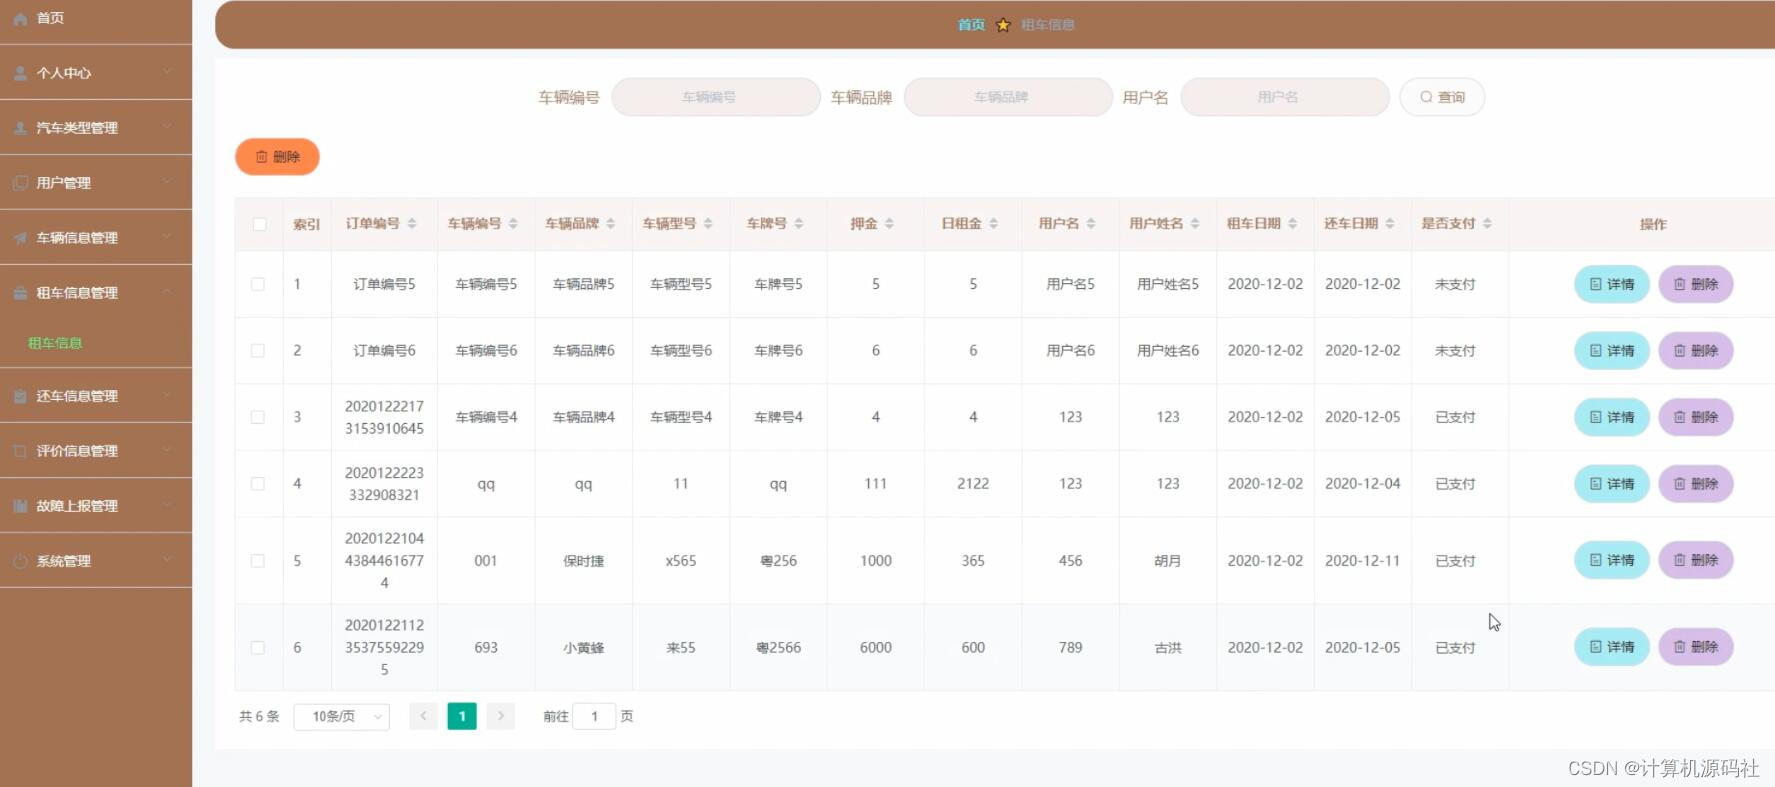Sort by 用户姓名 using its sort arrows
The height and width of the screenshot is (787, 1775).
point(1195,224)
